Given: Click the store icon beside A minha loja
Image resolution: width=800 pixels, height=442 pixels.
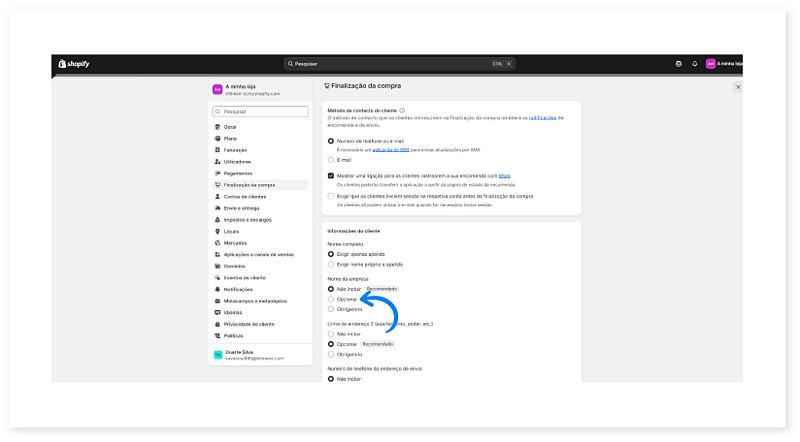Looking at the screenshot, I should (217, 89).
